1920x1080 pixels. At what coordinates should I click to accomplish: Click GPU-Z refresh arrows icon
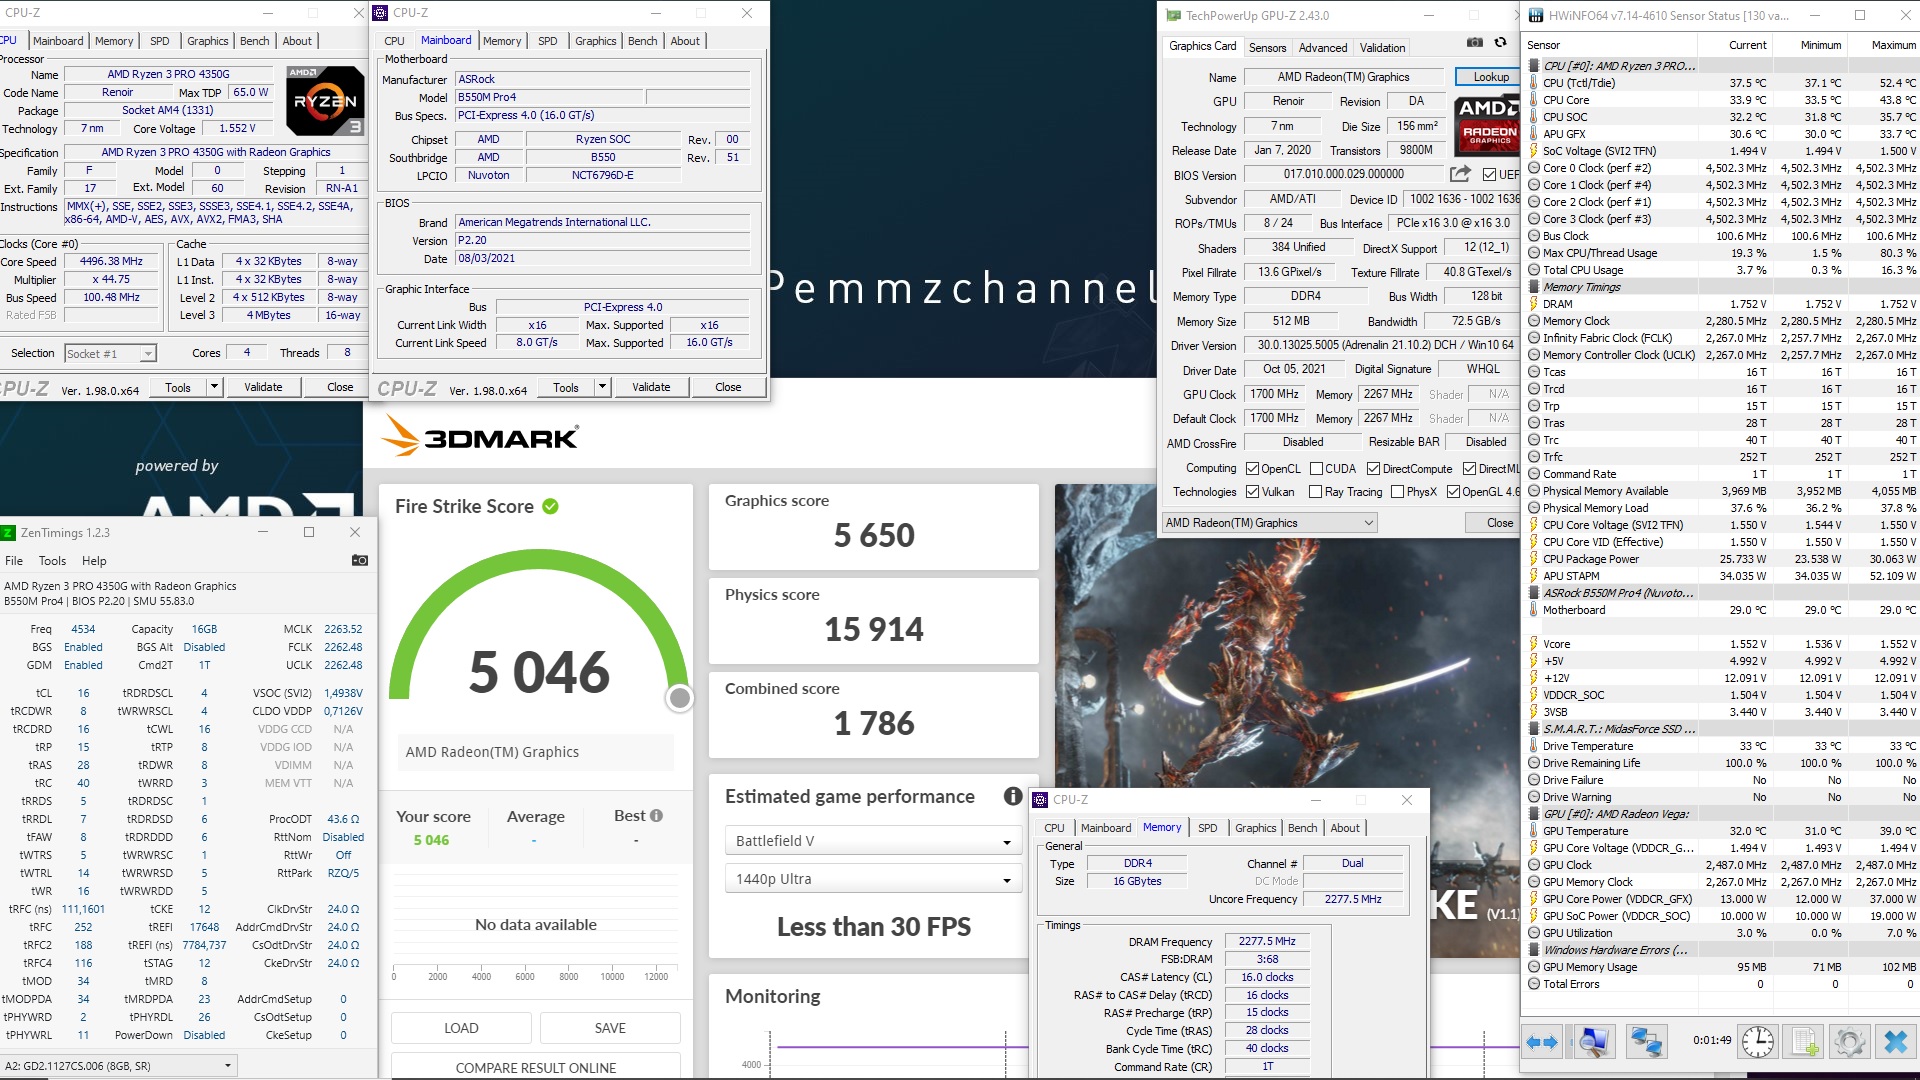[1500, 42]
